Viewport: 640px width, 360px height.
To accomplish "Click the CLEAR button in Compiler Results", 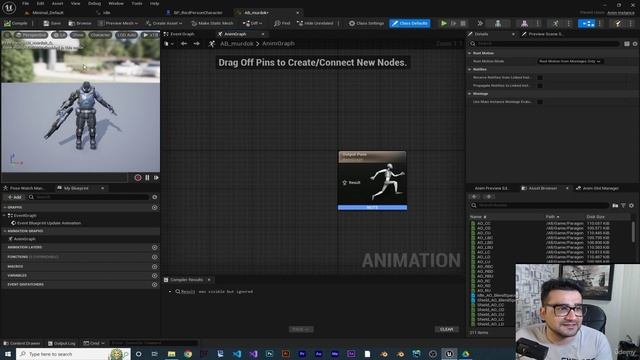I will 446,329.
